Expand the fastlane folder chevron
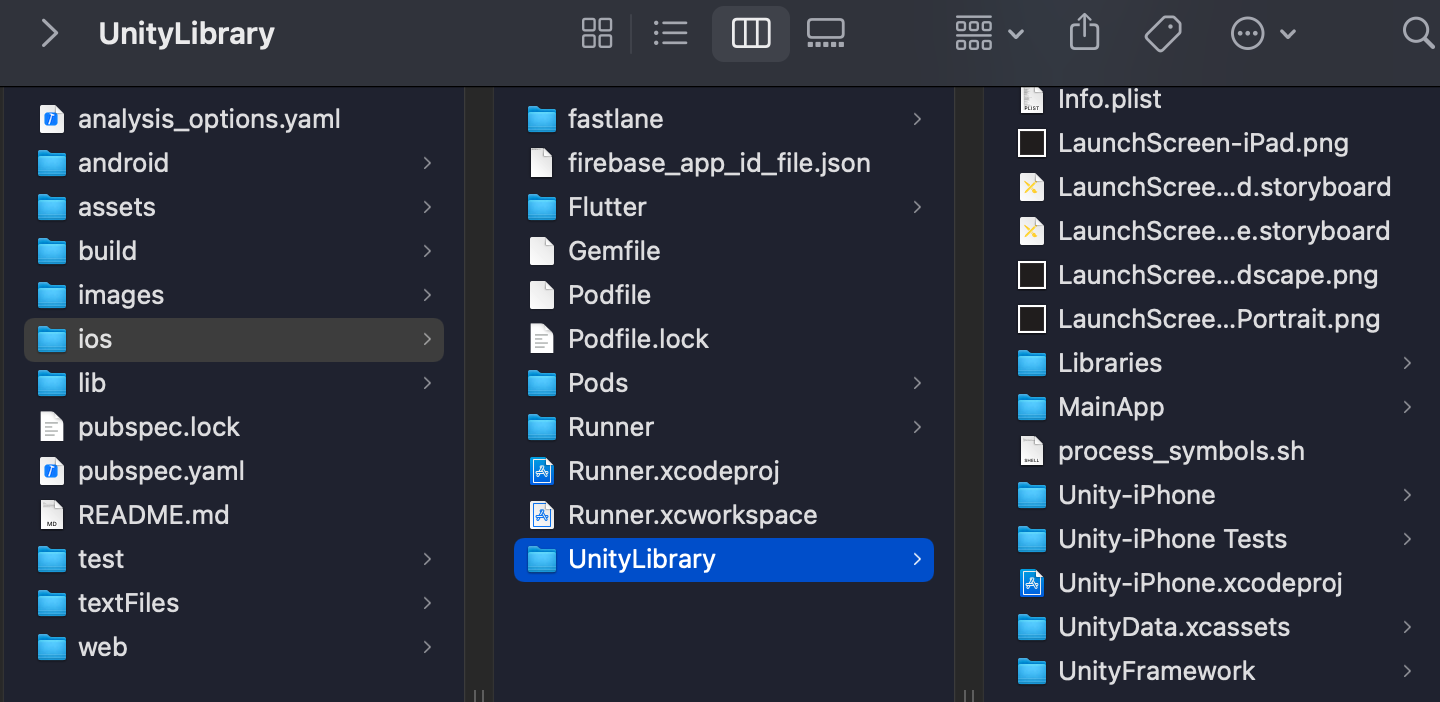The width and height of the screenshot is (1440, 702). click(x=917, y=119)
